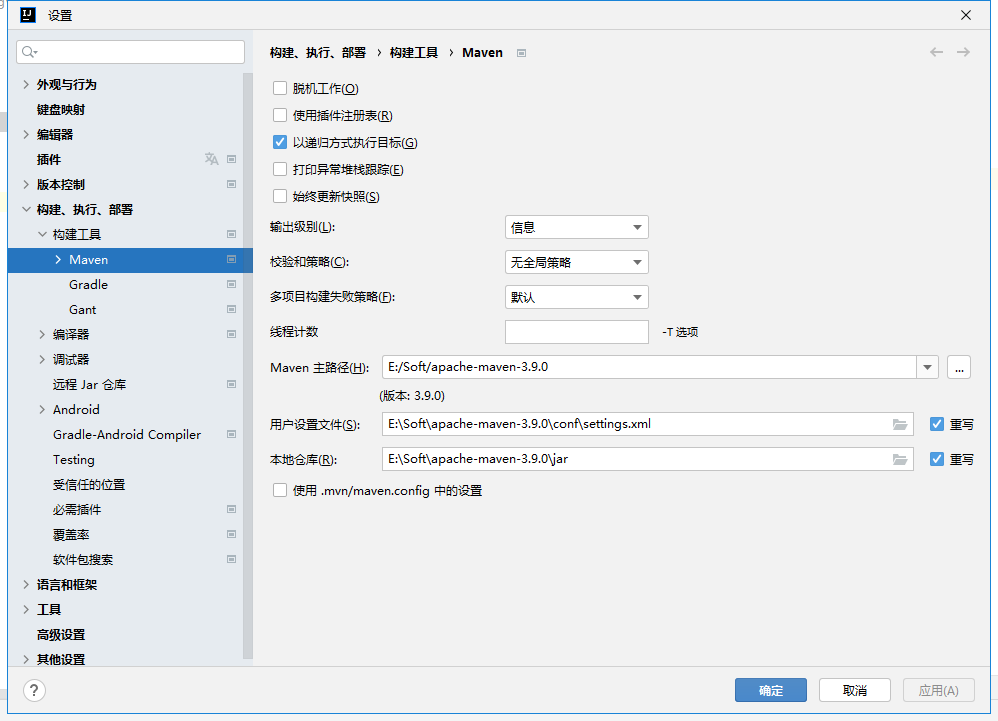
Task: Click the 应用(A) button
Action: (x=939, y=690)
